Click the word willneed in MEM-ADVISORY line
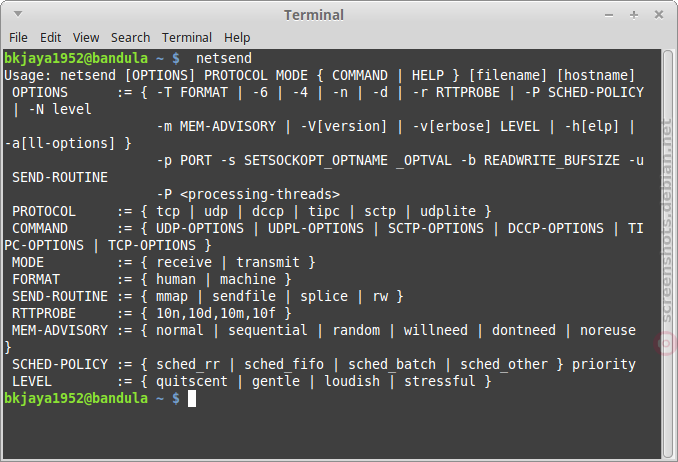 435,330
